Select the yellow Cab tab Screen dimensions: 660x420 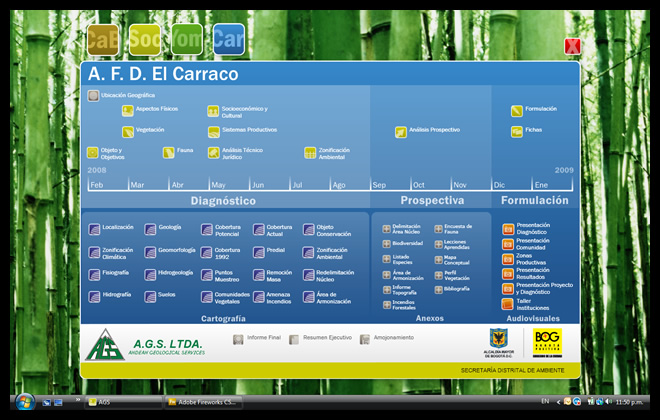tap(103, 39)
